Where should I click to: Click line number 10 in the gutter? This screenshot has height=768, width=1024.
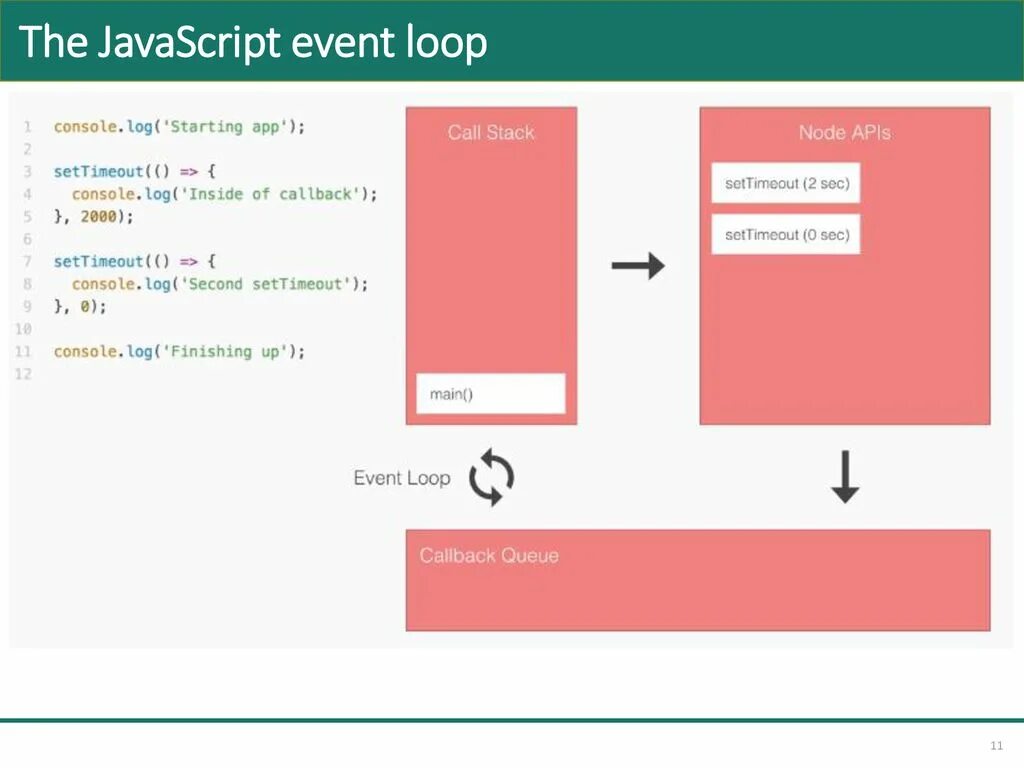click(24, 329)
